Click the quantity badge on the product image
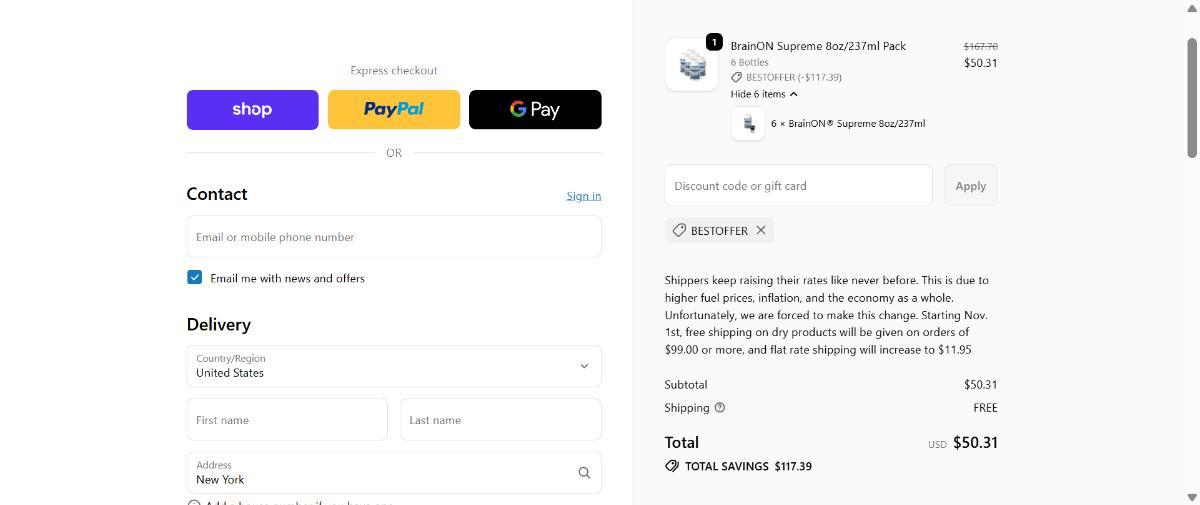1200x505 pixels. [x=714, y=42]
